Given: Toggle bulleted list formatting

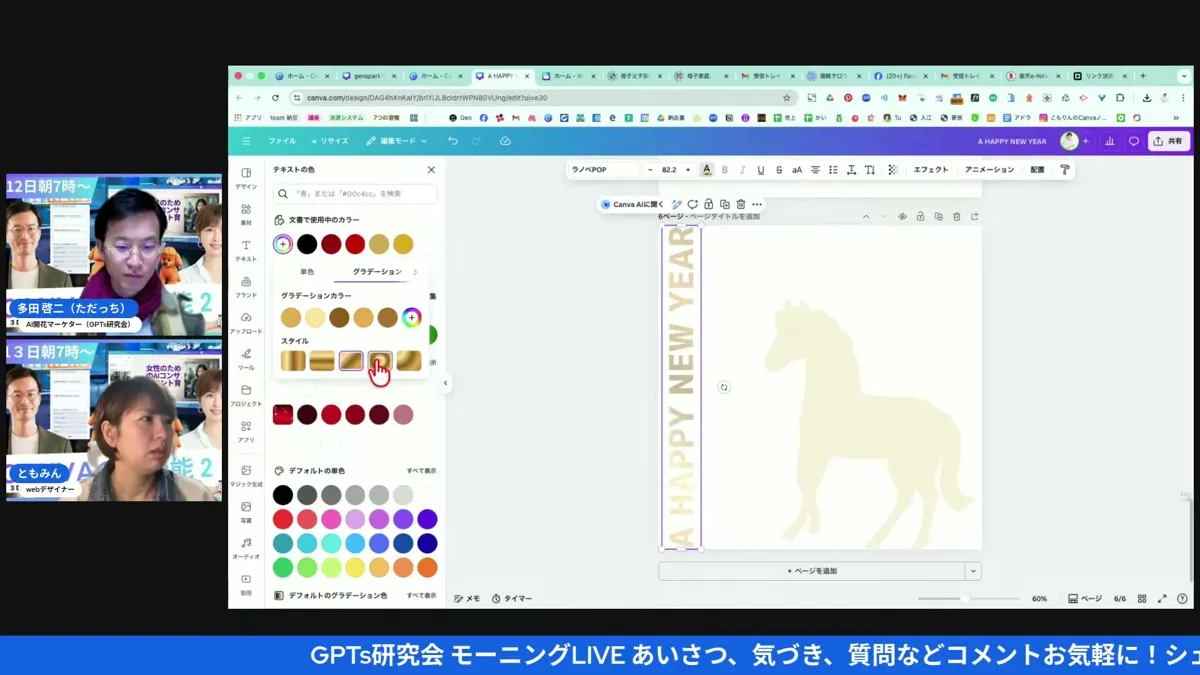Looking at the screenshot, I should 833,170.
